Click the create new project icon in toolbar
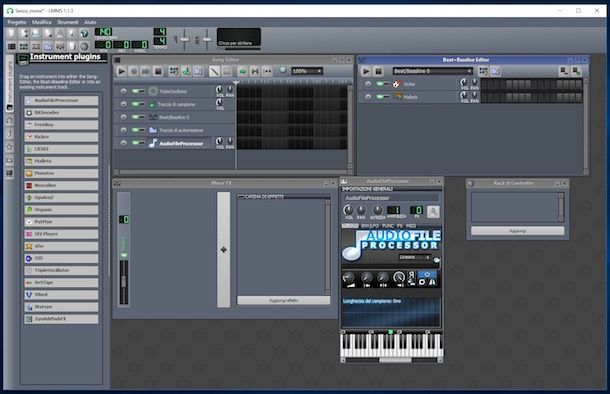Viewport: 610px width, 394px height. (x=12, y=34)
